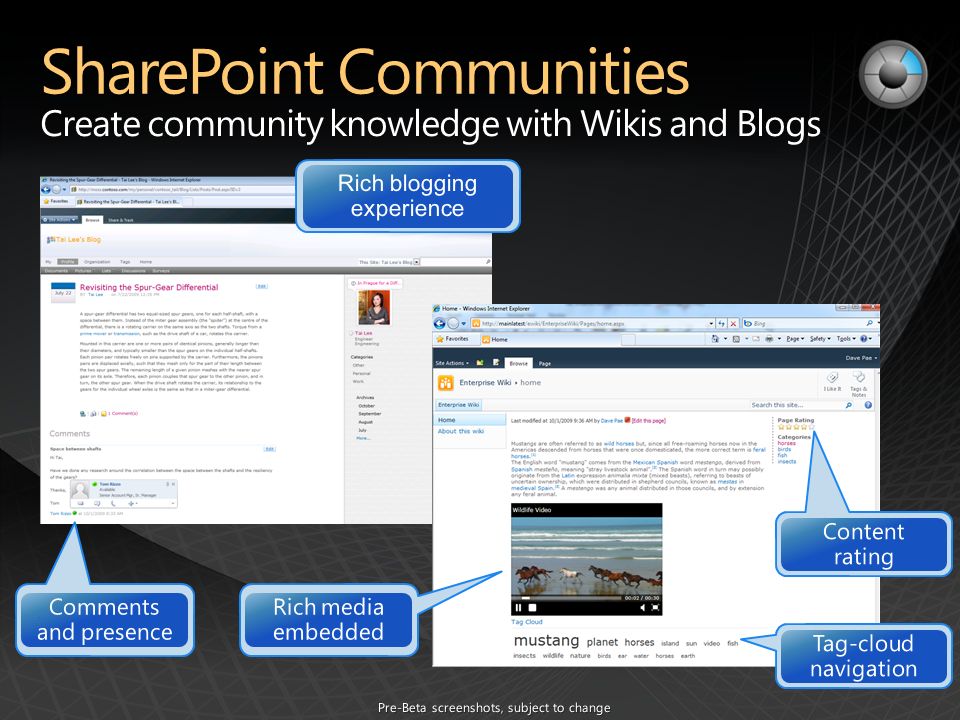Open Safety menu dropdown in wiki browser
The image size is (960, 720).
(820, 339)
